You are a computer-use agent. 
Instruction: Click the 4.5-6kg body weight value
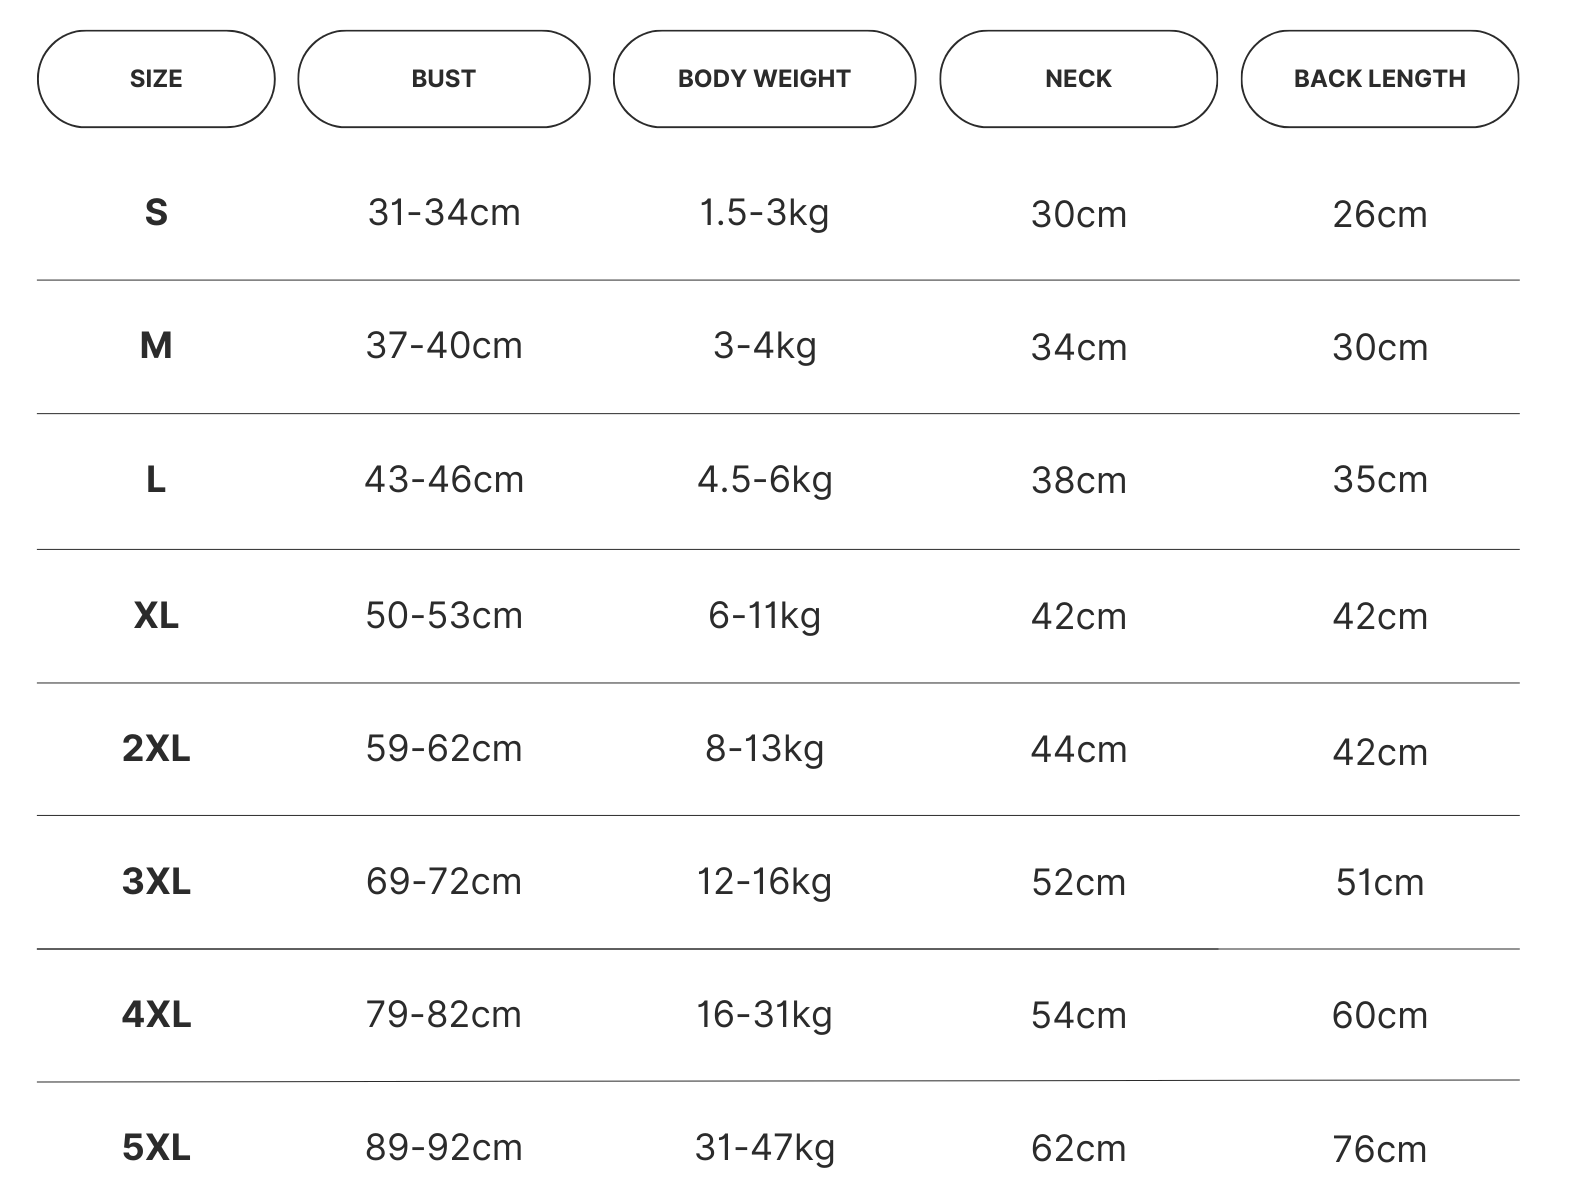click(x=765, y=480)
